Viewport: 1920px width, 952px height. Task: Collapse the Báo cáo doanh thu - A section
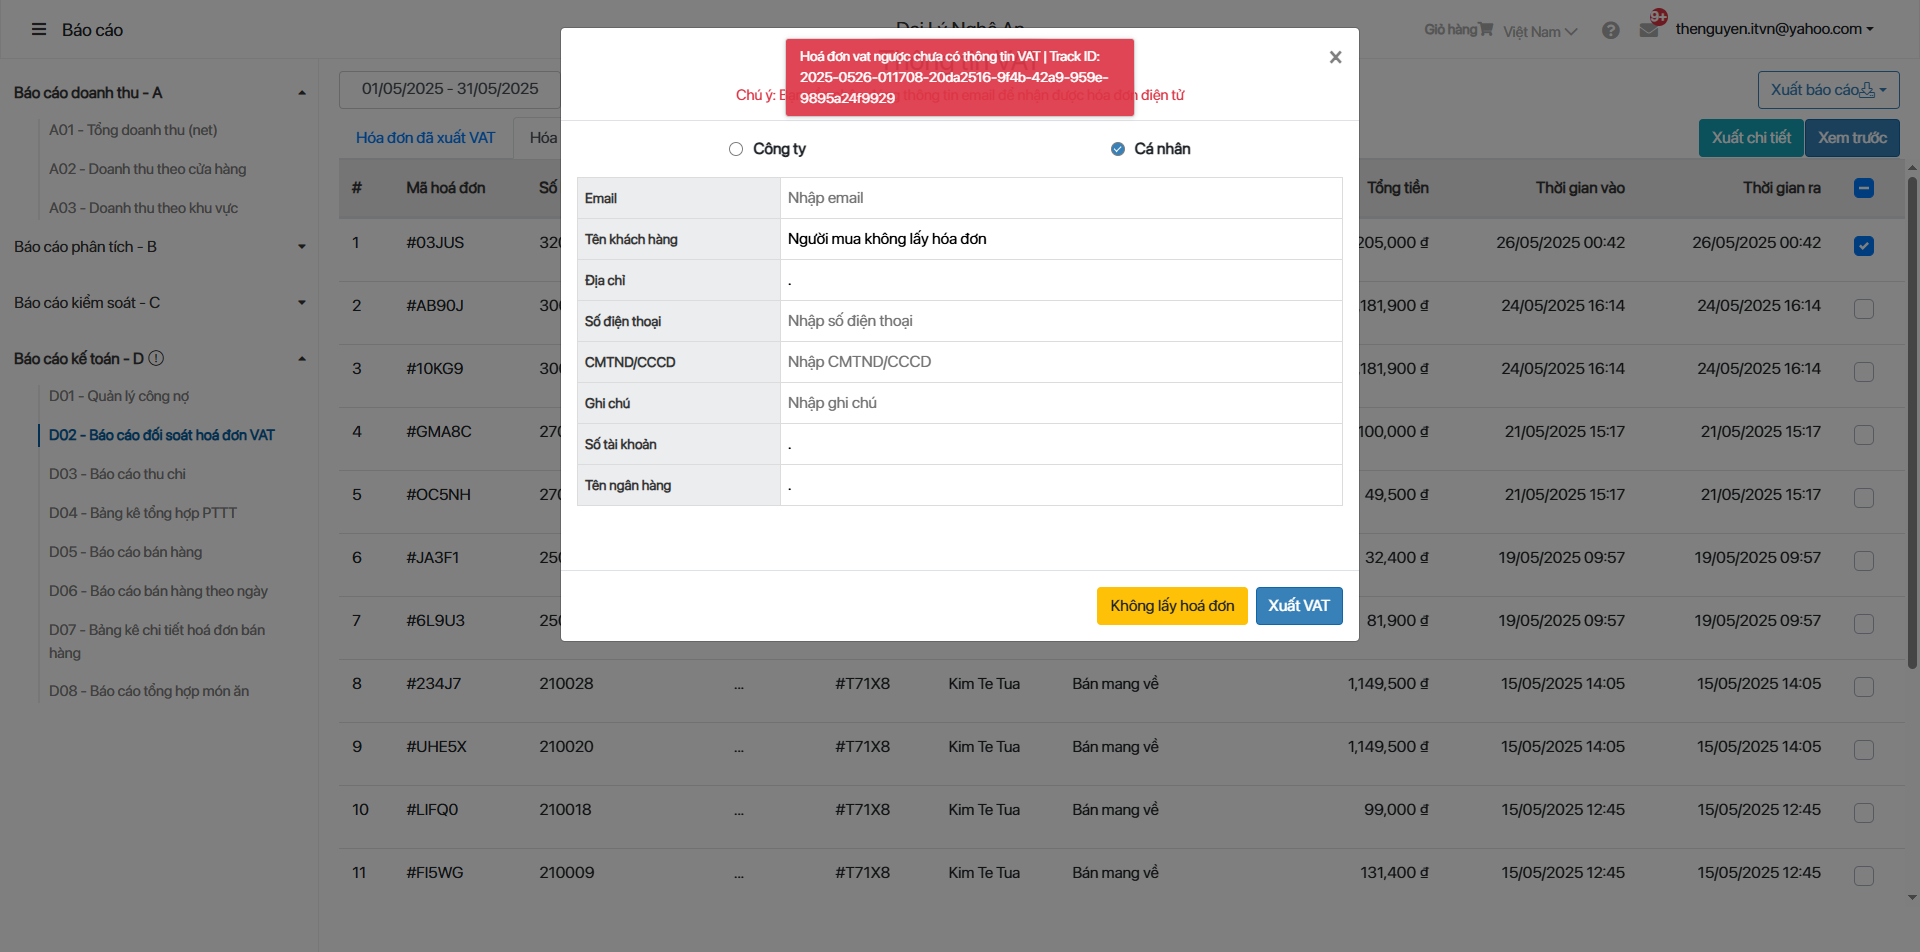click(x=301, y=93)
